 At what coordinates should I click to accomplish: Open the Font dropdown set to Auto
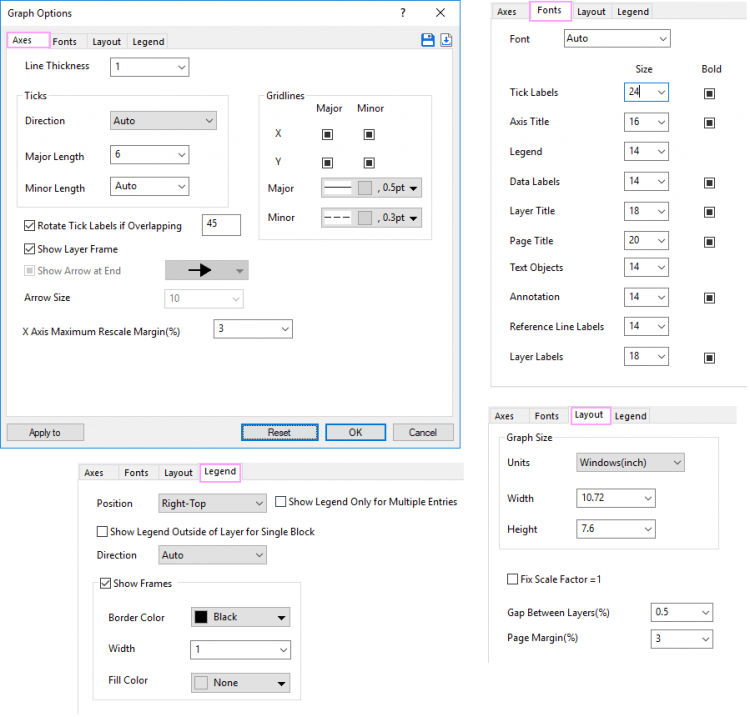point(617,38)
